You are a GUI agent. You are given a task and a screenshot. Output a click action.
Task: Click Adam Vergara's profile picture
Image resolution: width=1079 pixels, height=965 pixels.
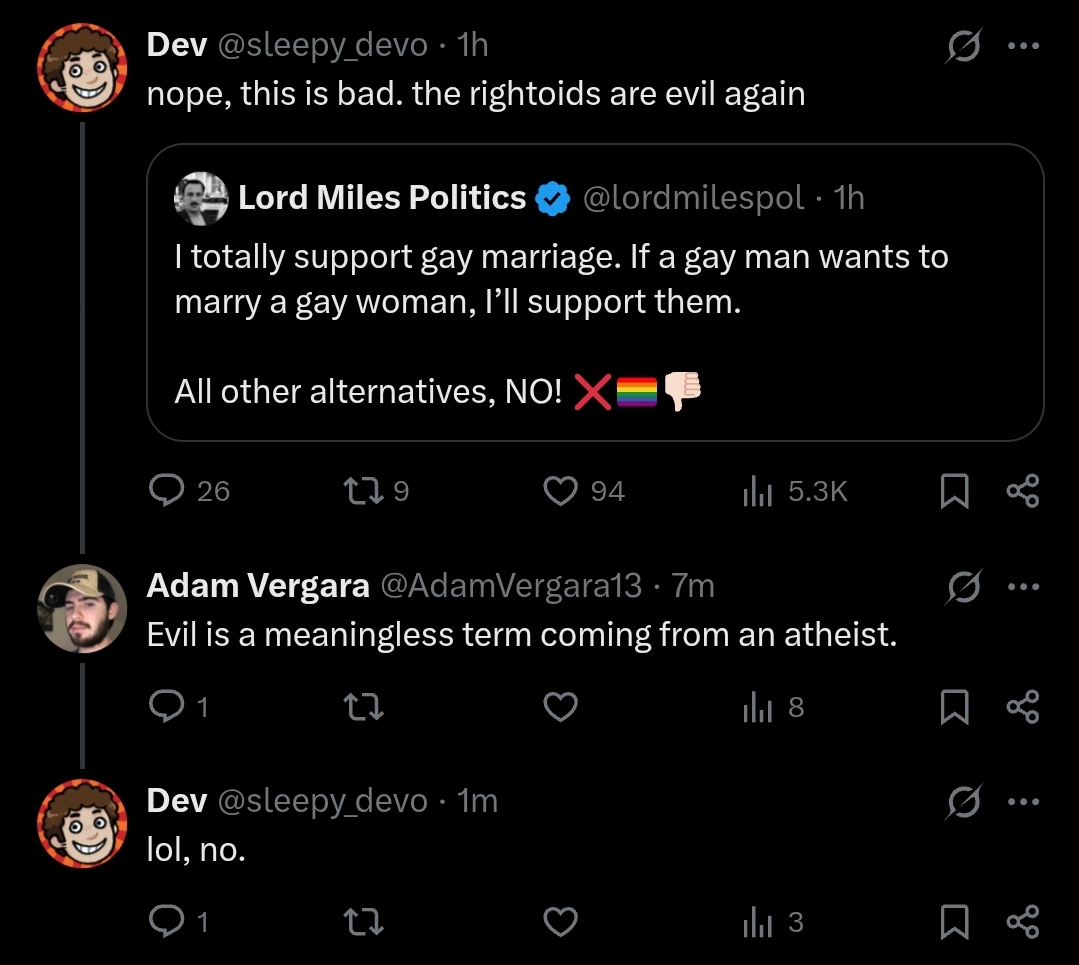82,608
